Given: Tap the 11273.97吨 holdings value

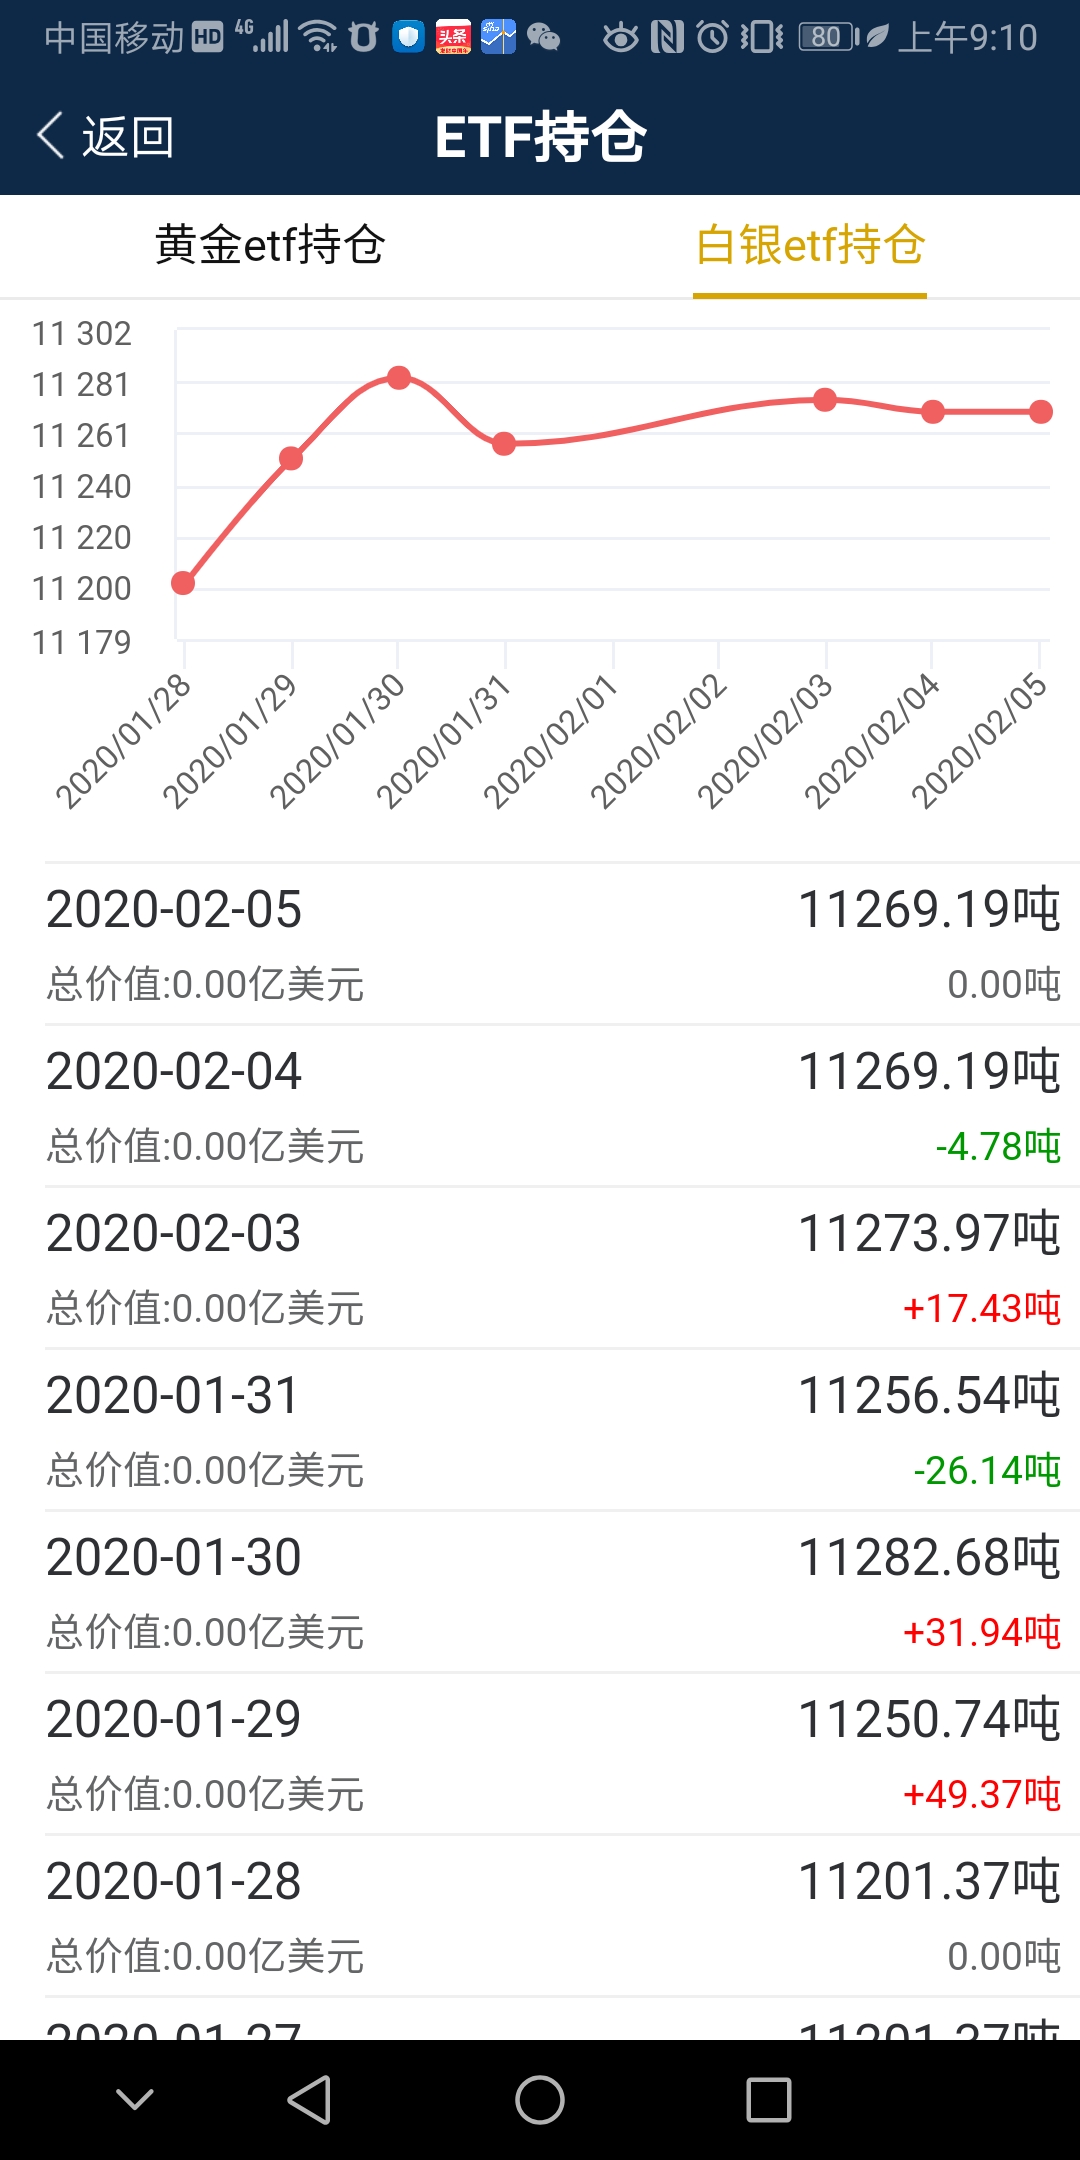Looking at the screenshot, I should click(928, 1233).
